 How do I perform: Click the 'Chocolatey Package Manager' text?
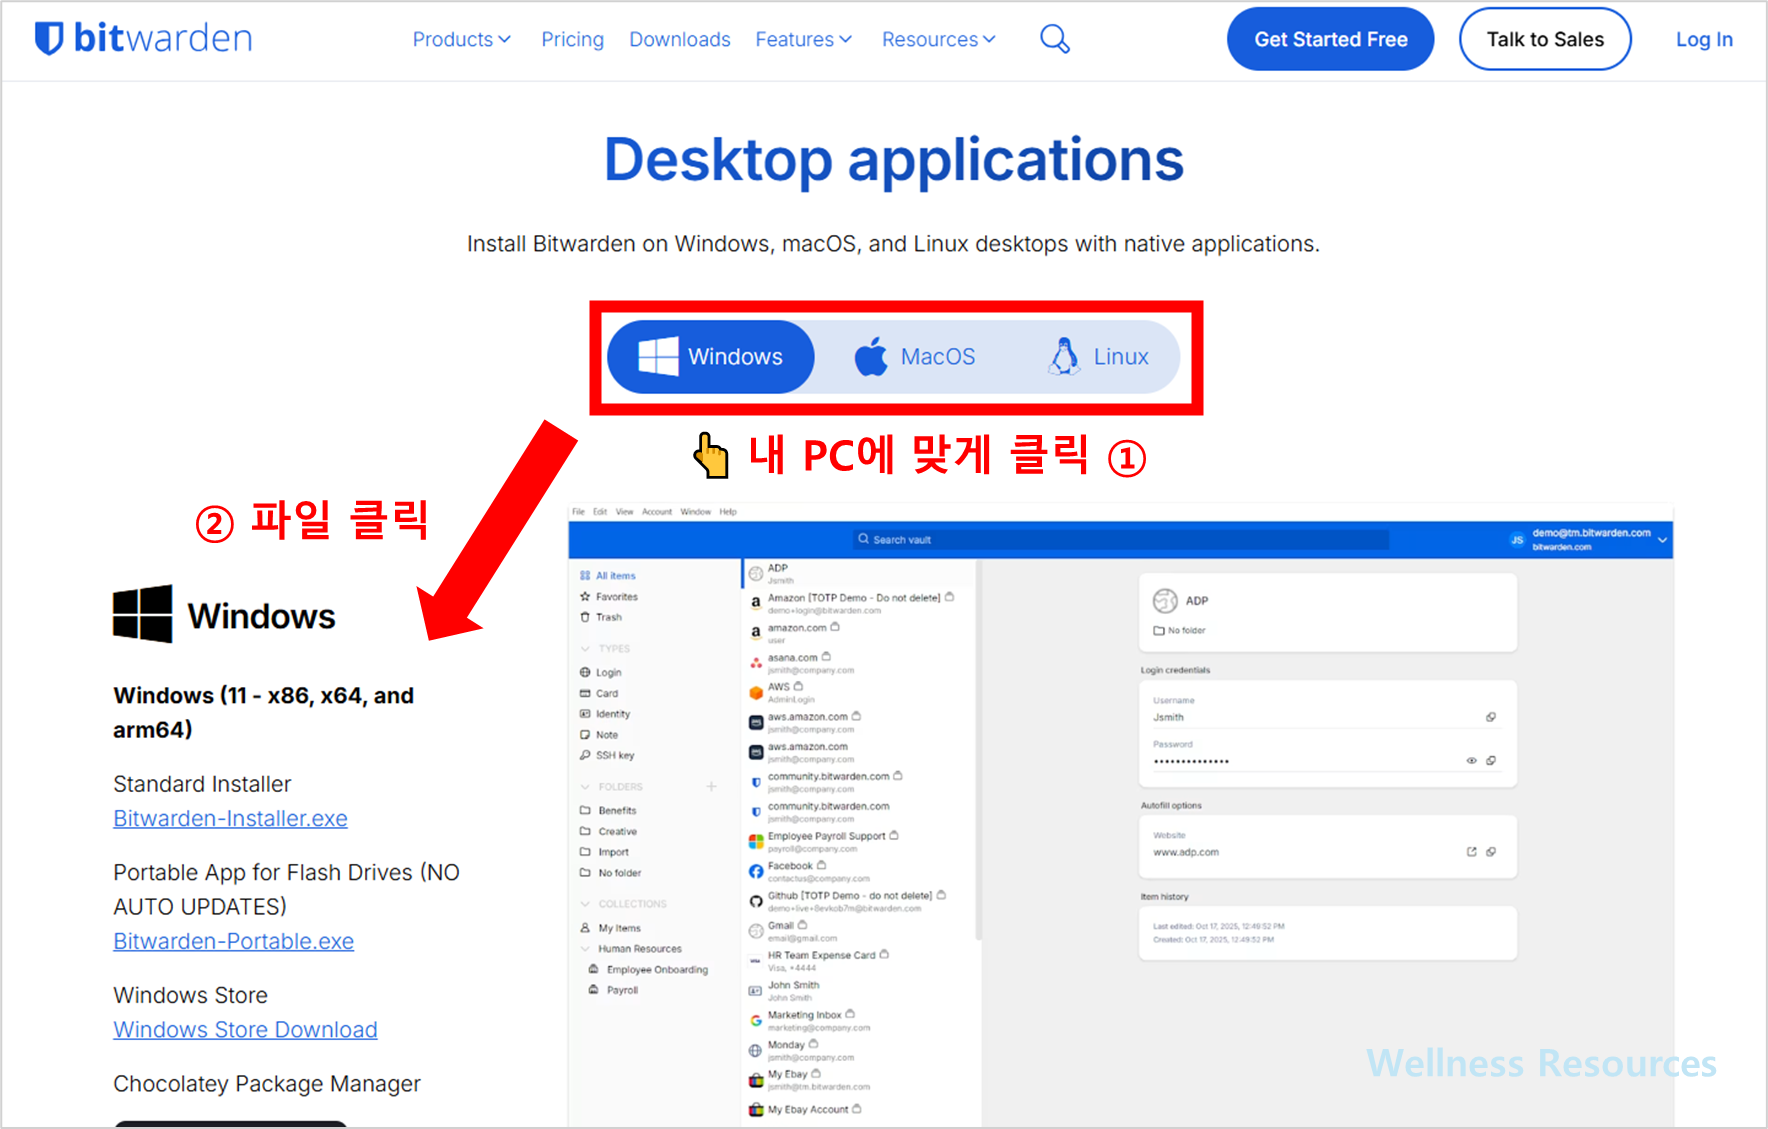click(x=267, y=1084)
